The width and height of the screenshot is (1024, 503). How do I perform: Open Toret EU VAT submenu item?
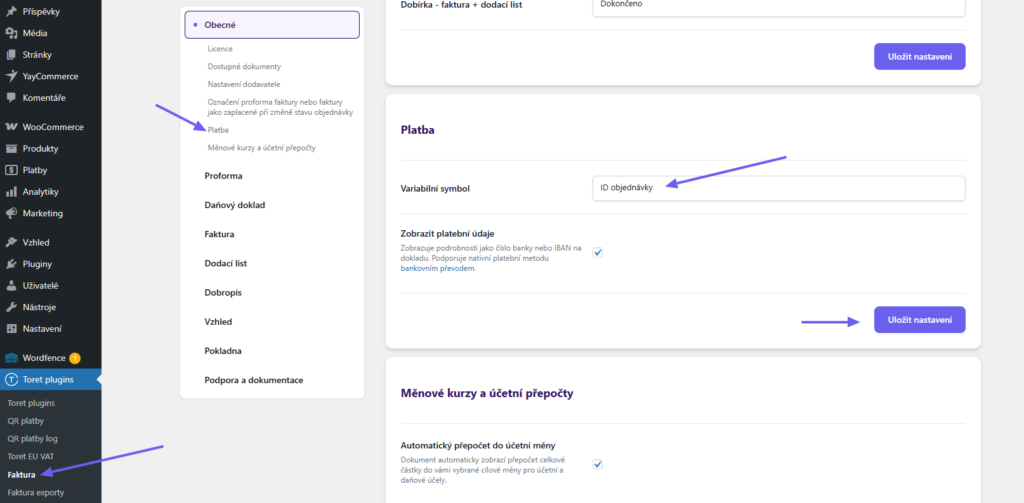coord(31,456)
